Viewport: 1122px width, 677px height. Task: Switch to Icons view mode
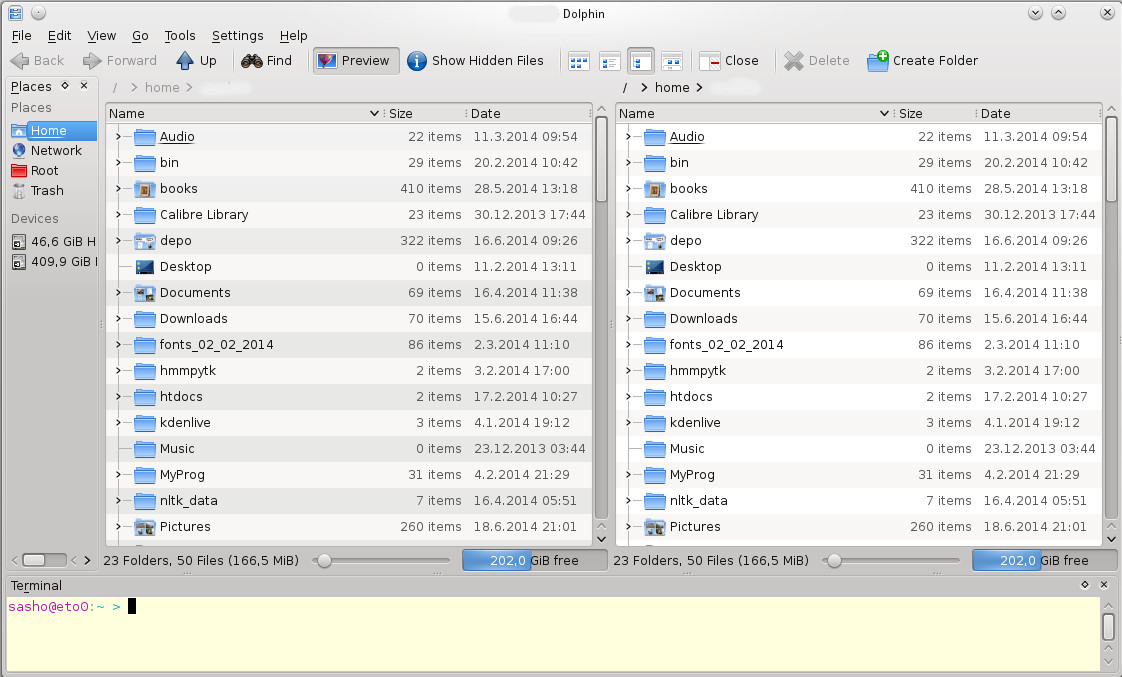(578, 62)
